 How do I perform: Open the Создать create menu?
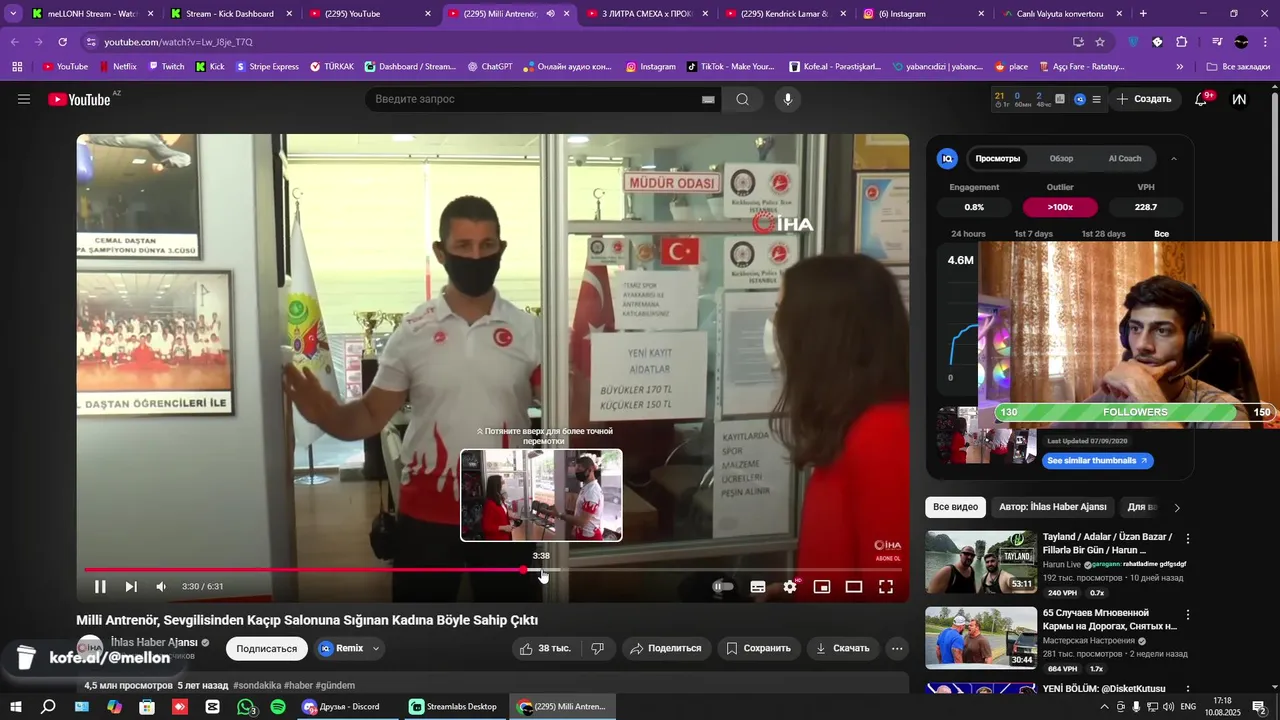(1144, 99)
